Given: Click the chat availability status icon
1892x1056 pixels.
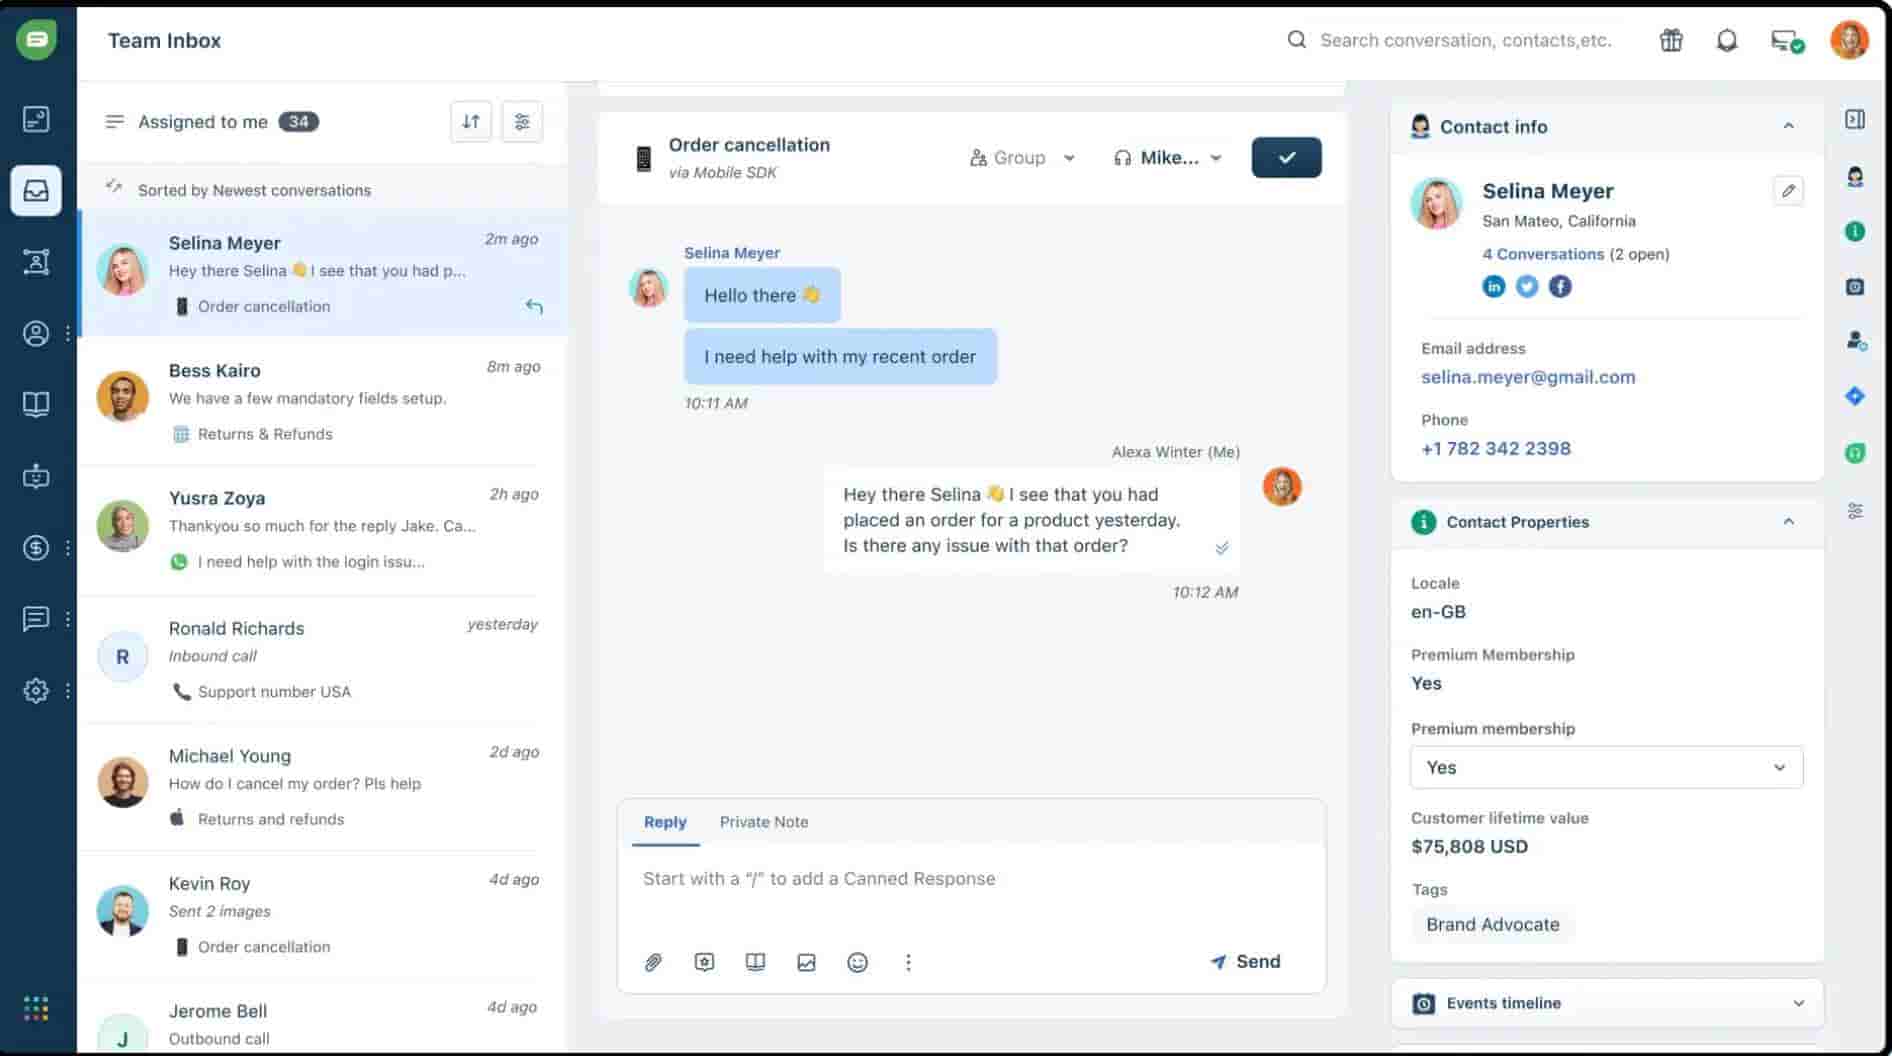Looking at the screenshot, I should [1786, 41].
